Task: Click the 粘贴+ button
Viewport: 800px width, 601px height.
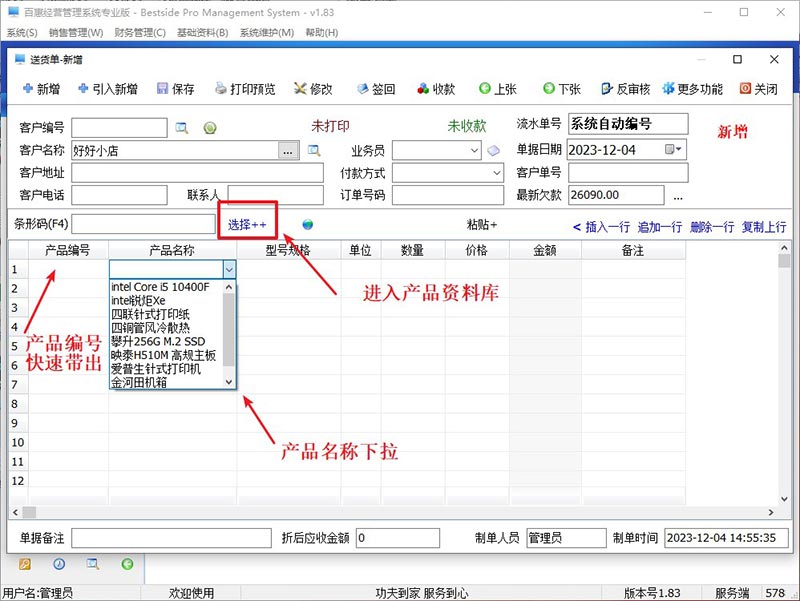Action: (x=482, y=224)
